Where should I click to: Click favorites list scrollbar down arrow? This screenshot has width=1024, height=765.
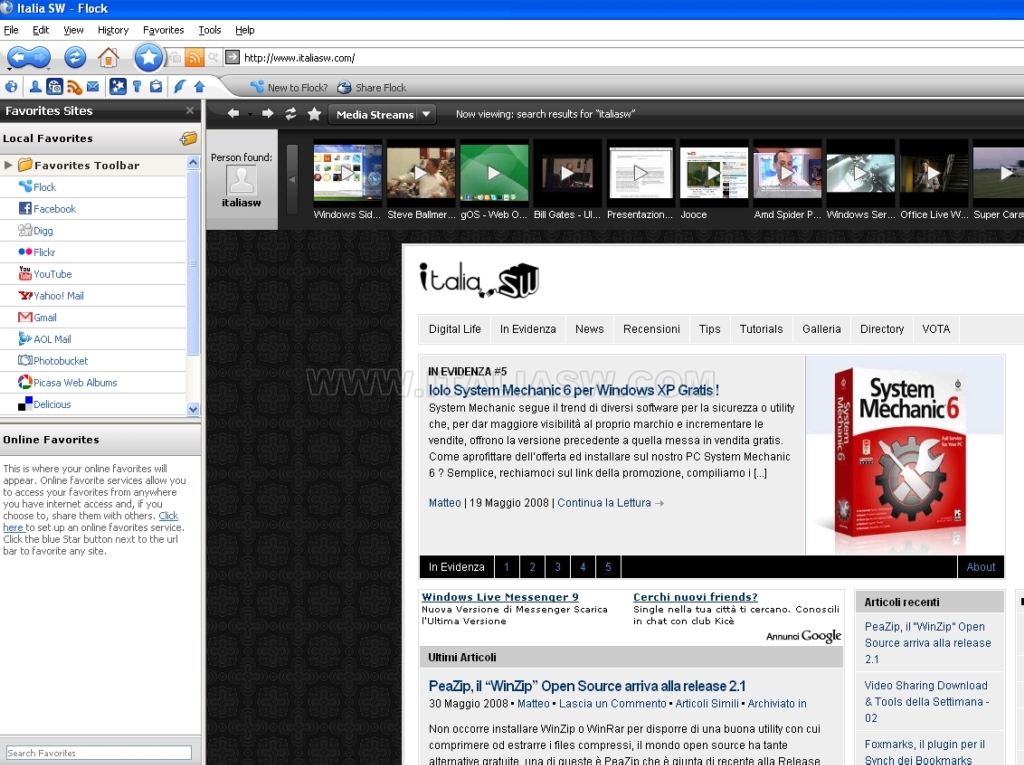coord(193,409)
